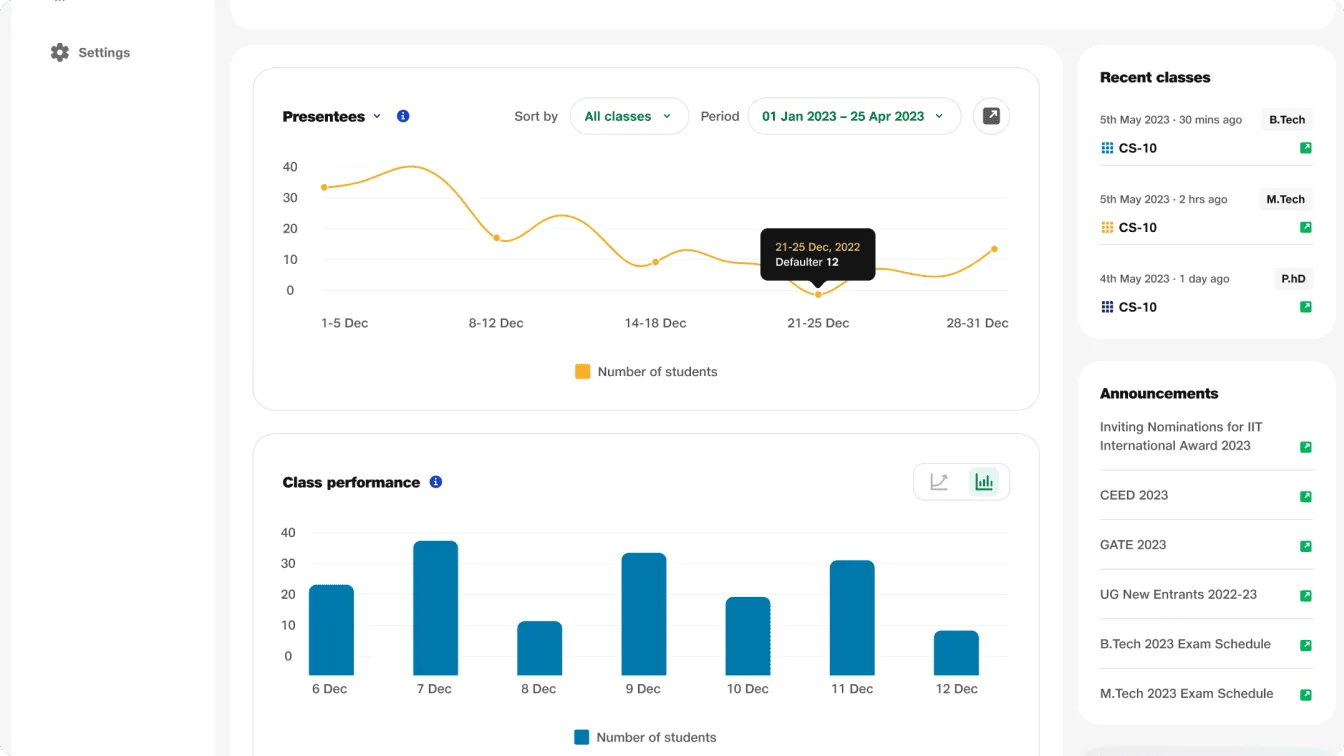This screenshot has width=1344, height=756.
Task: Expand the Presentees chart with arrow icon
Action: 991,116
